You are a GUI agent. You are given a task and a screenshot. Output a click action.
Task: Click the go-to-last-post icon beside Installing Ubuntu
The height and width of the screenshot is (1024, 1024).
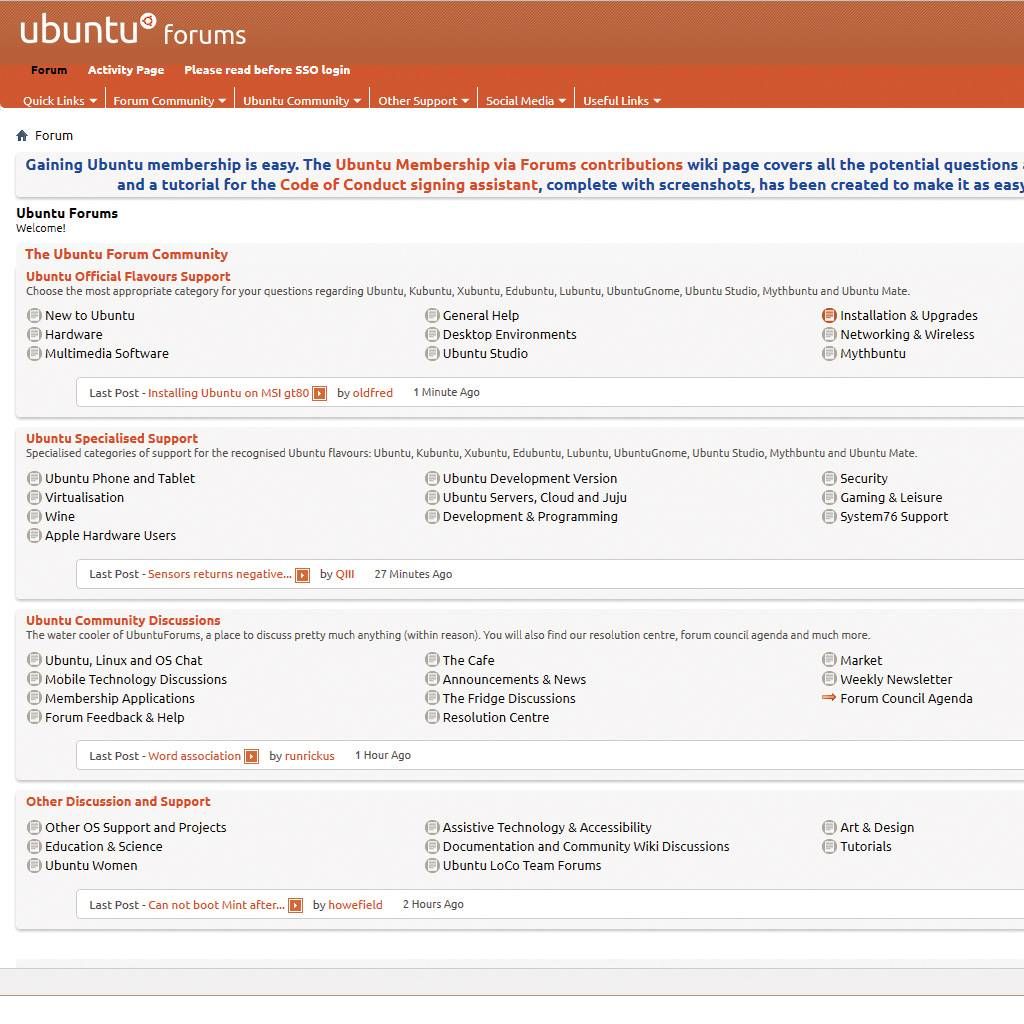point(319,394)
